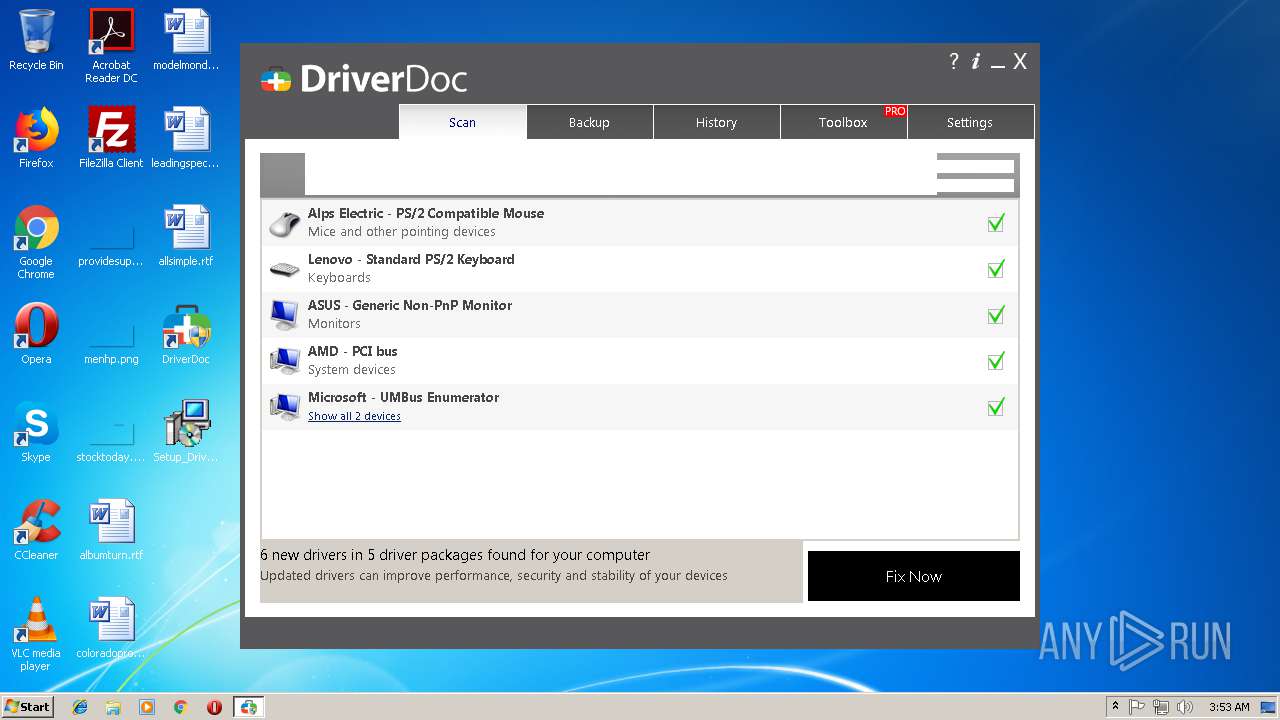The width and height of the screenshot is (1280, 720).
Task: Click Show all 2 devices link
Action: pos(354,416)
